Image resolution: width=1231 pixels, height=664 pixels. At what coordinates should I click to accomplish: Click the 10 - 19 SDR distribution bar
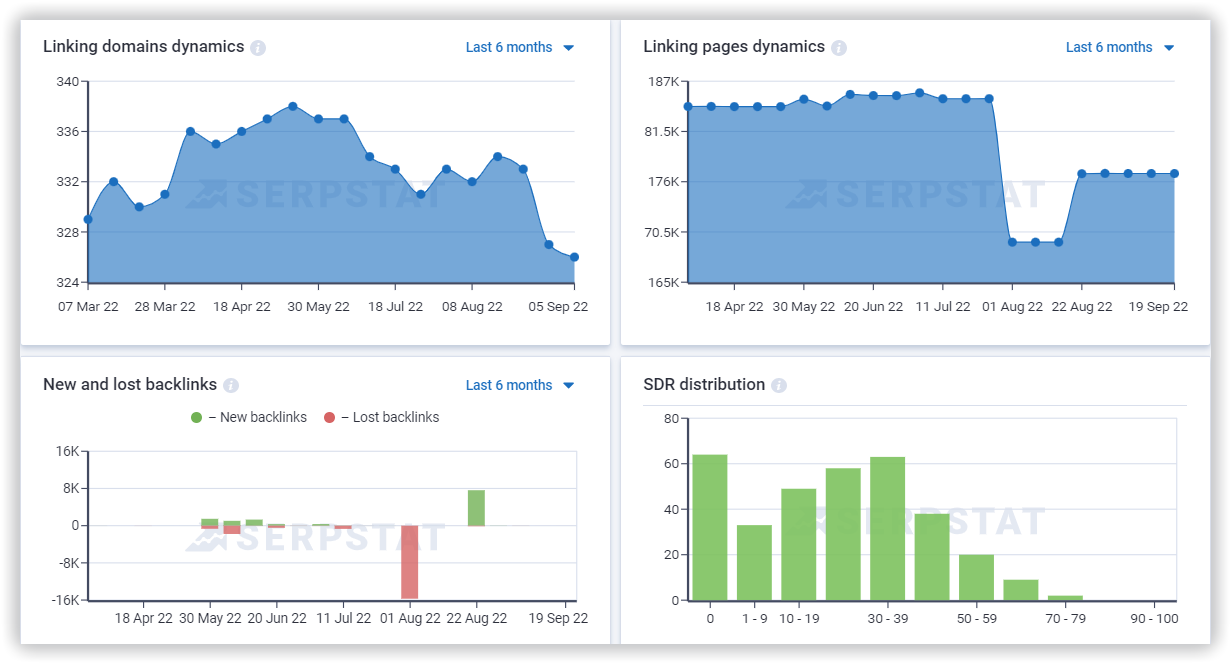pos(798,545)
